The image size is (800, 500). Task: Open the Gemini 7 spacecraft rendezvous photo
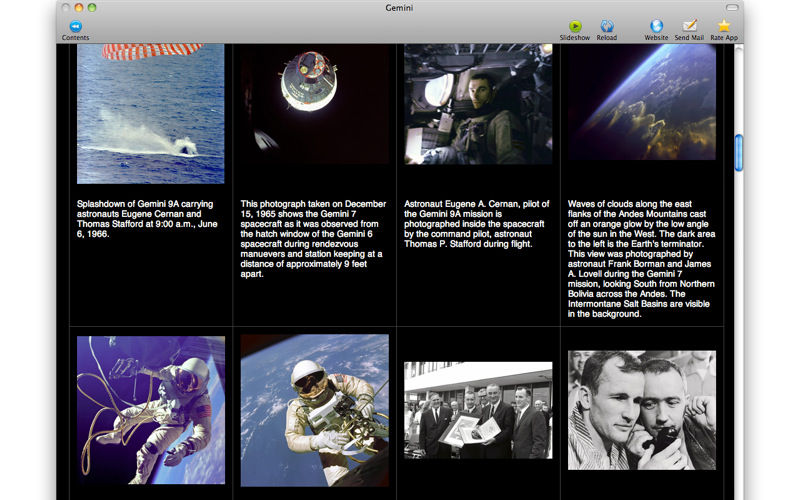314,104
